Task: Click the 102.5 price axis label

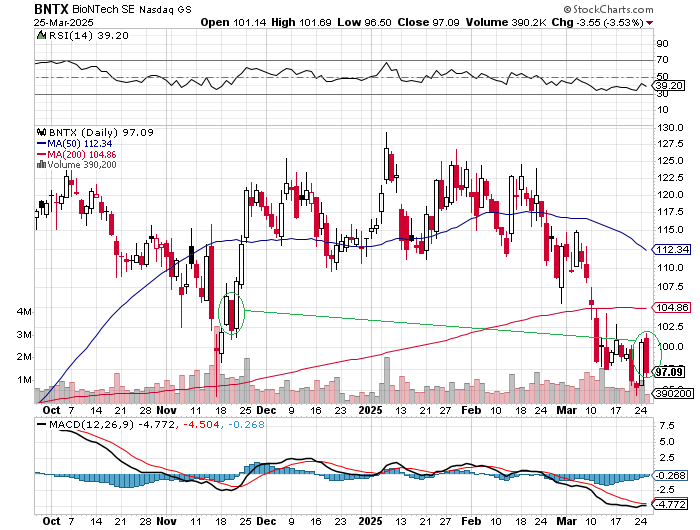Action: coord(670,326)
